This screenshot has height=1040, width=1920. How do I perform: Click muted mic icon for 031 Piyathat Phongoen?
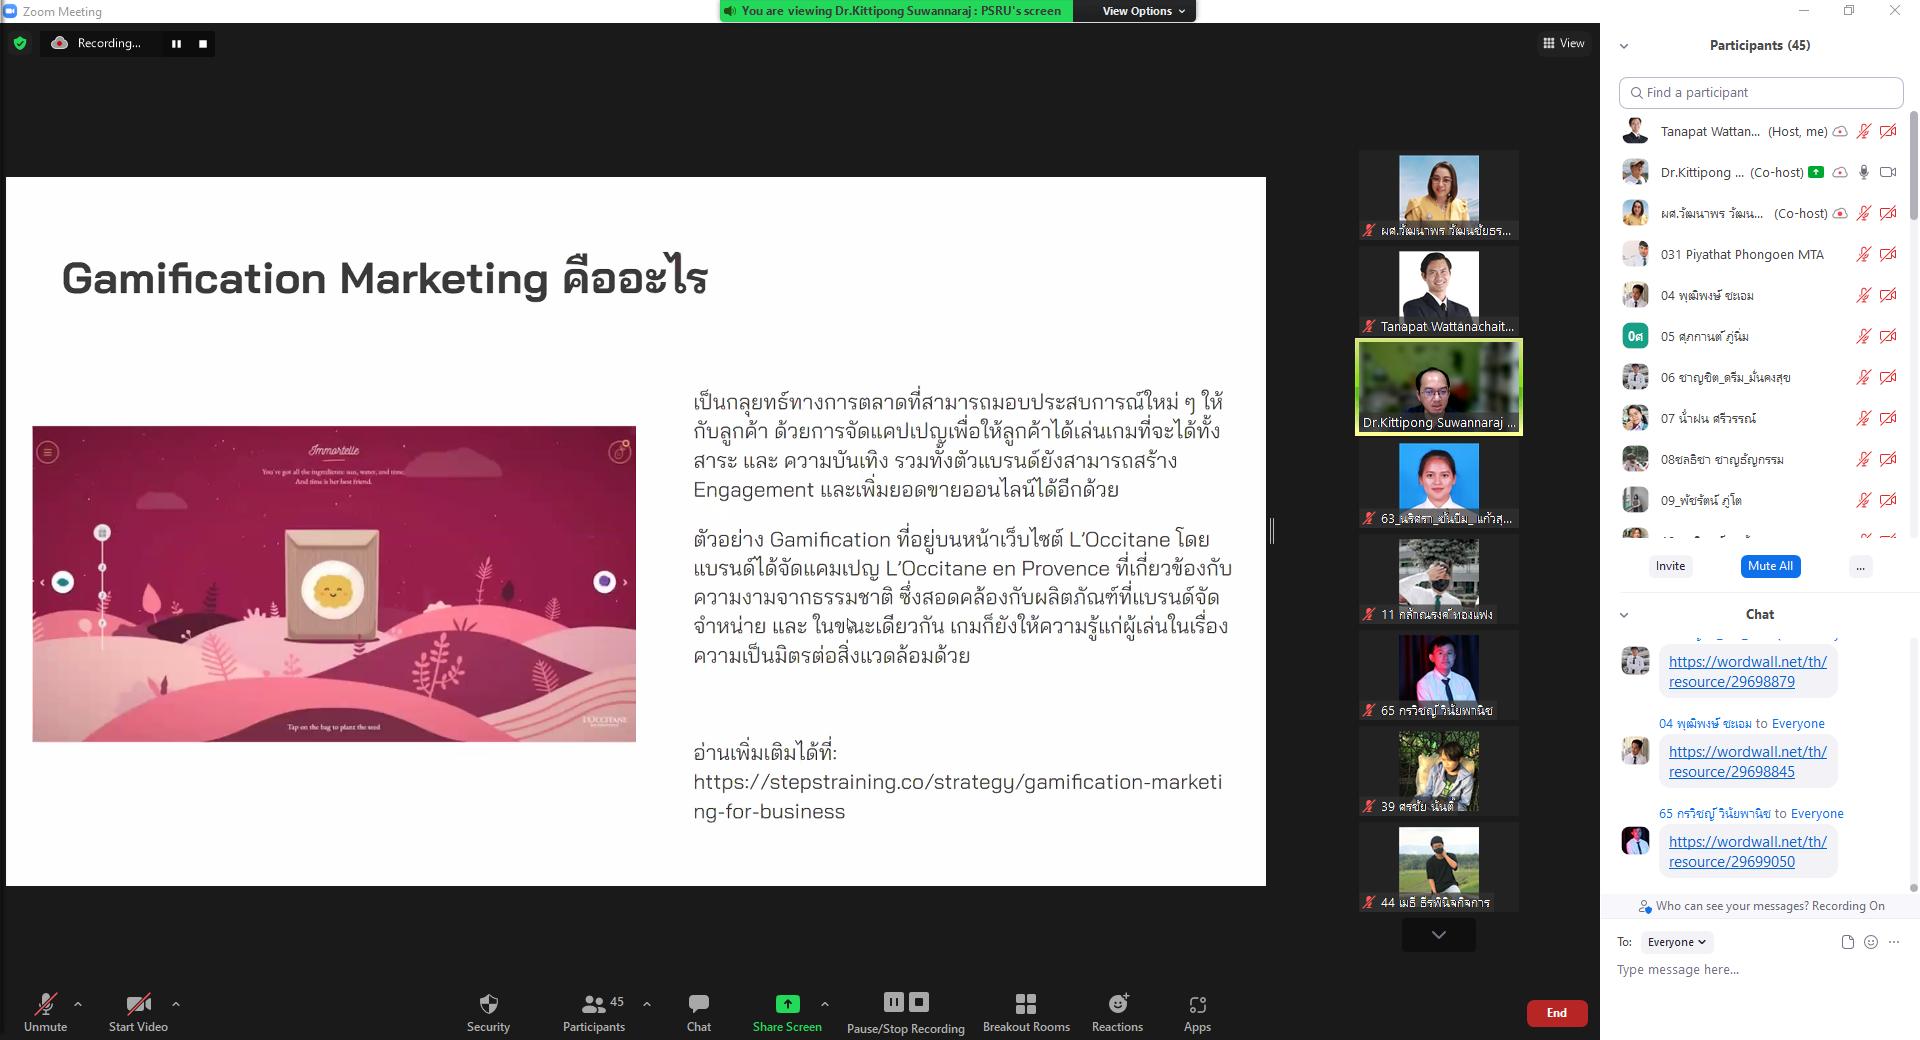click(x=1863, y=254)
